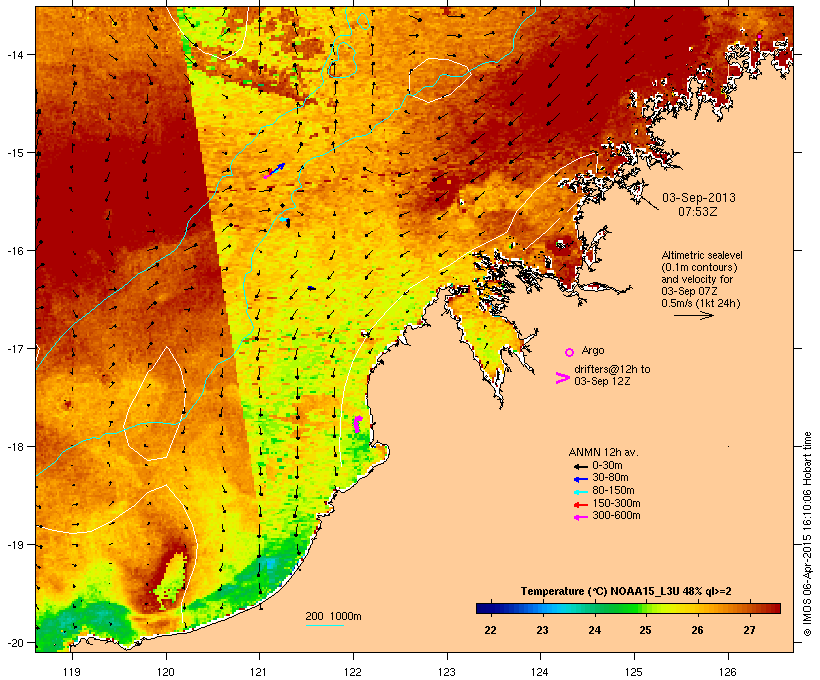Click the blue 30-80m arrow in ANMN legend

point(580,479)
